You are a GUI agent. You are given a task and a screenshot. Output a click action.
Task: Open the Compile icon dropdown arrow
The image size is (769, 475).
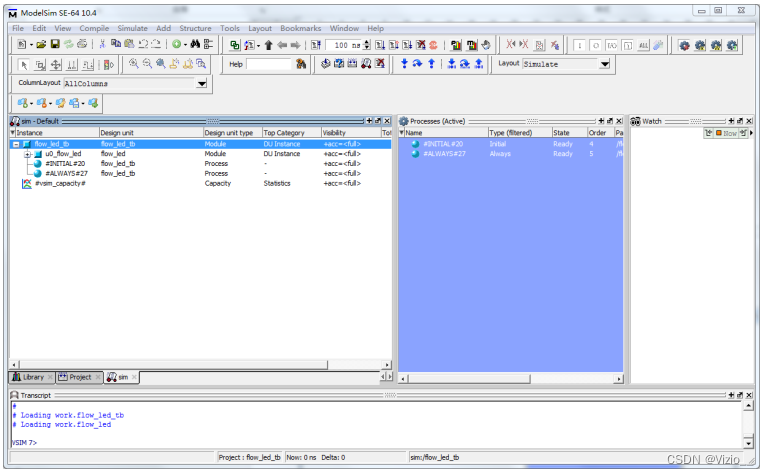185,45
